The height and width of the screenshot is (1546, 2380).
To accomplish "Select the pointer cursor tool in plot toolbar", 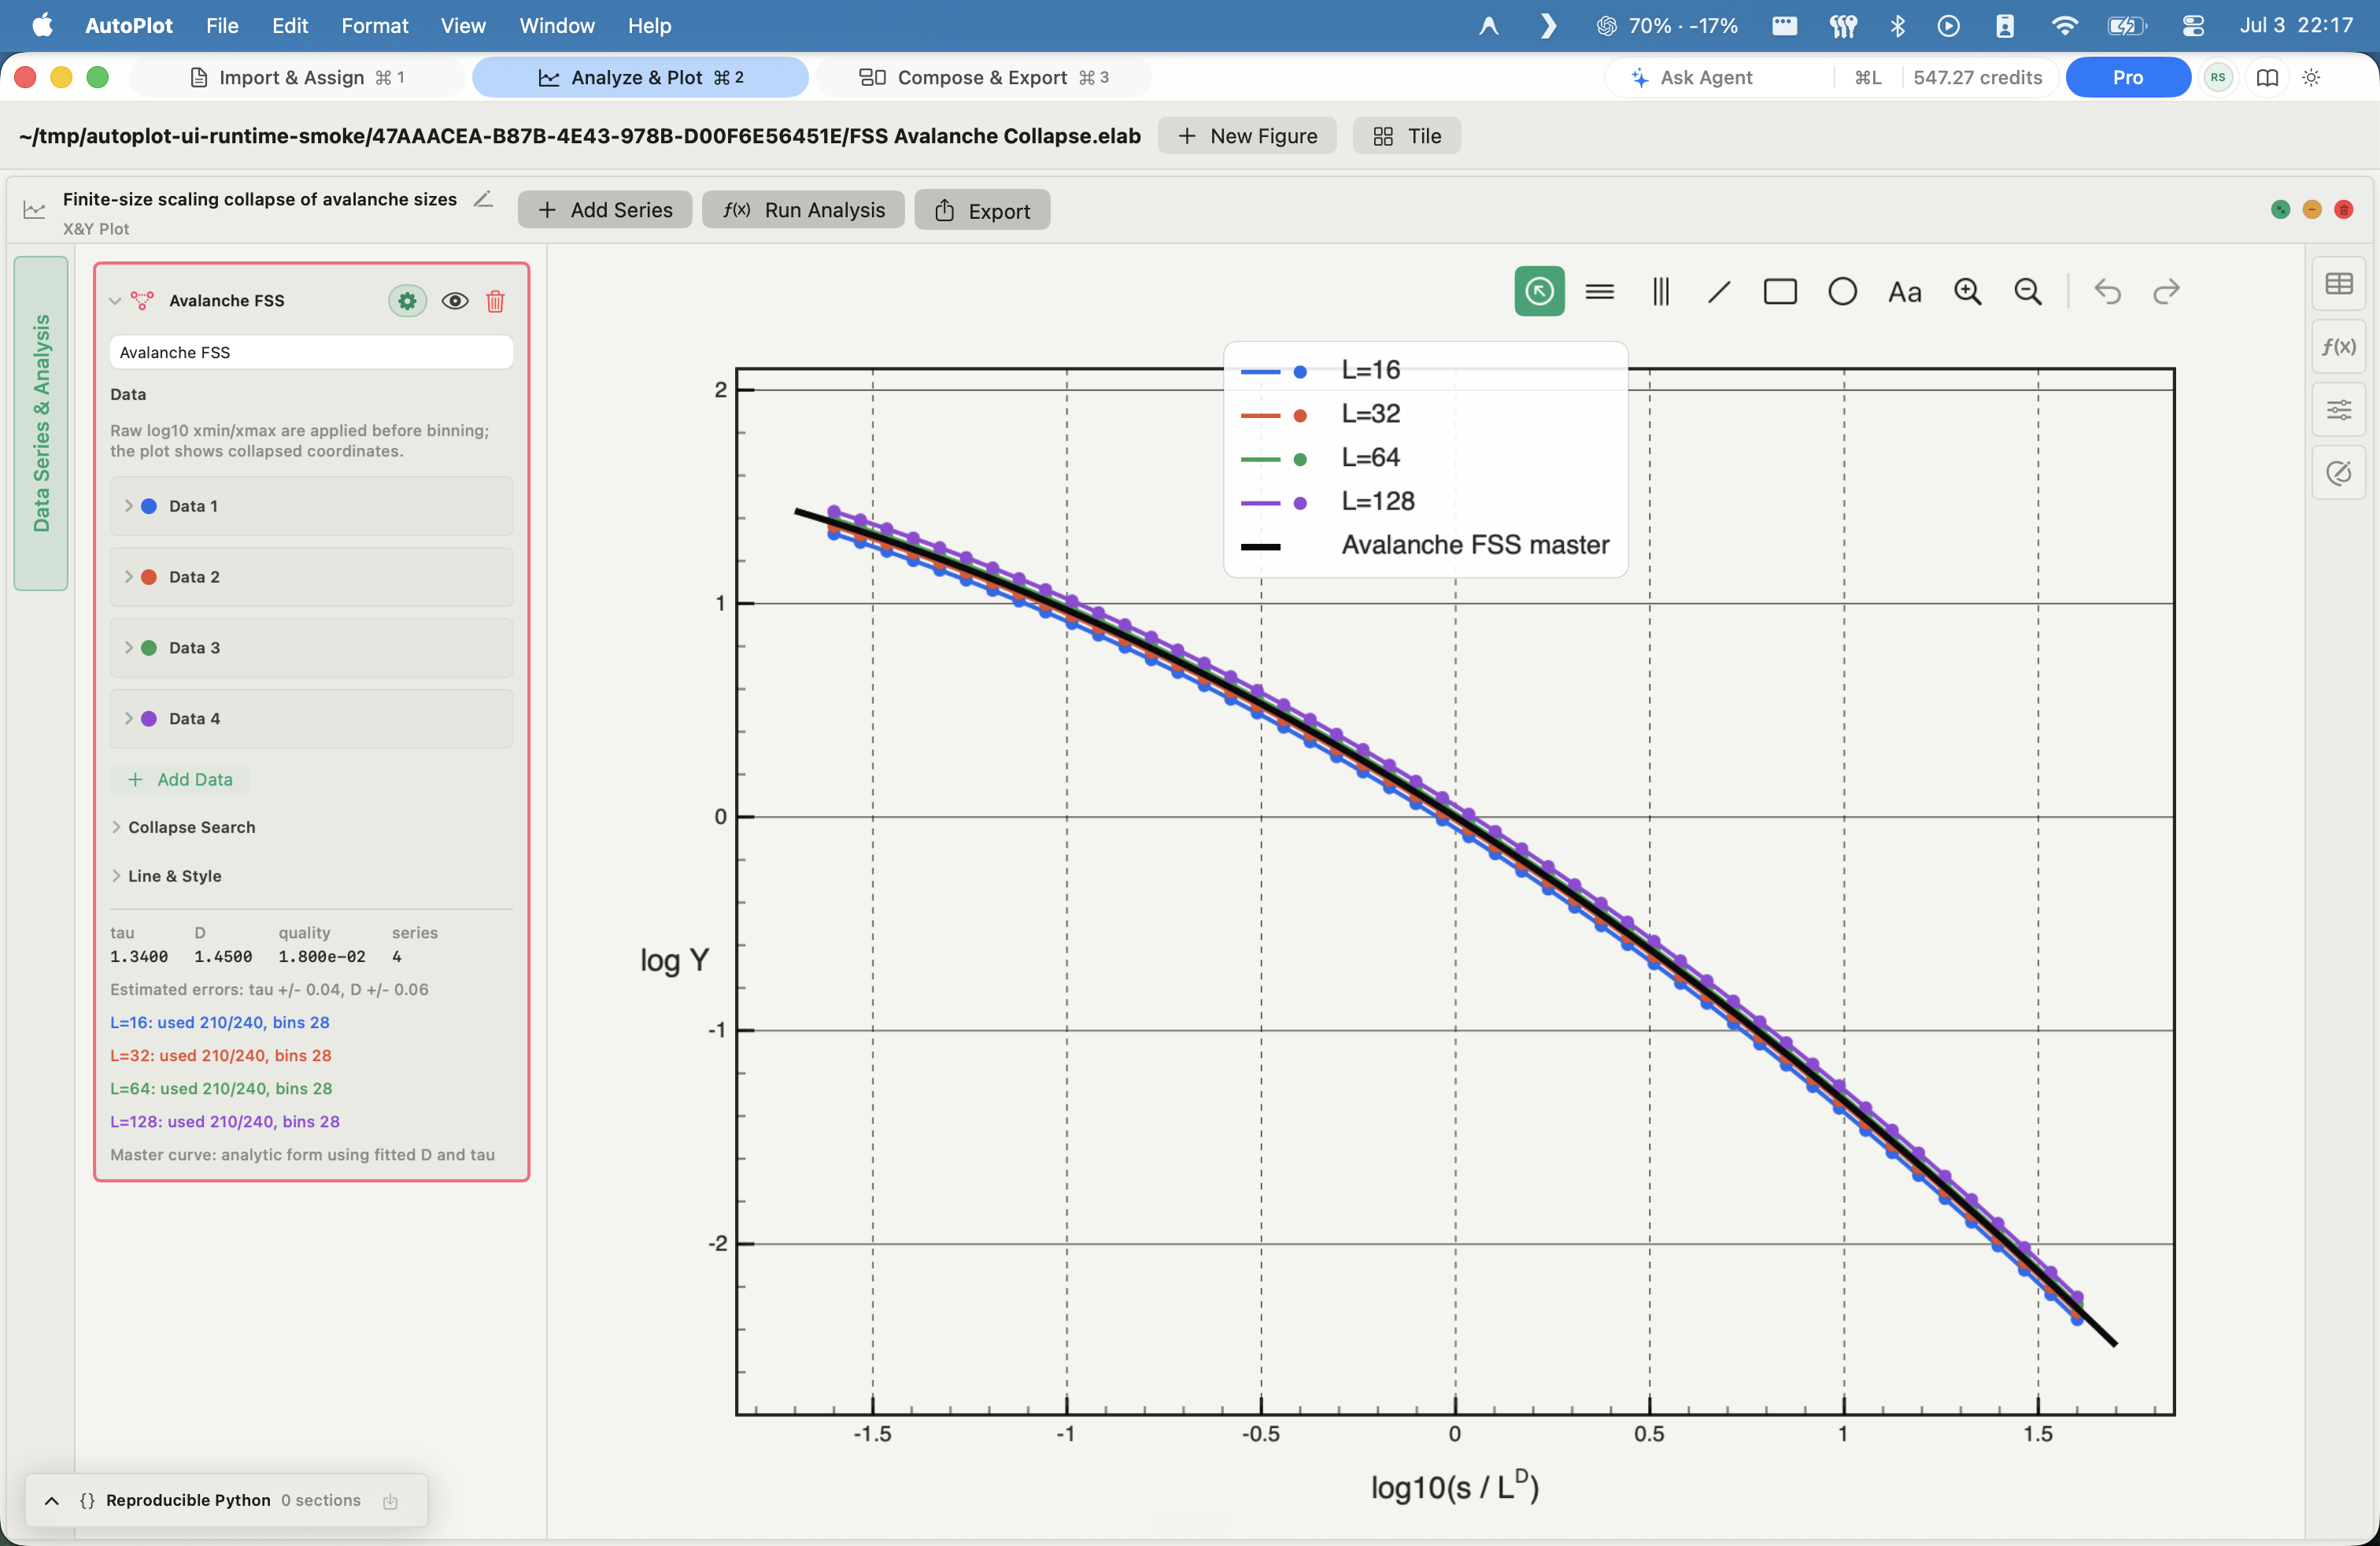I will 1539,291.
